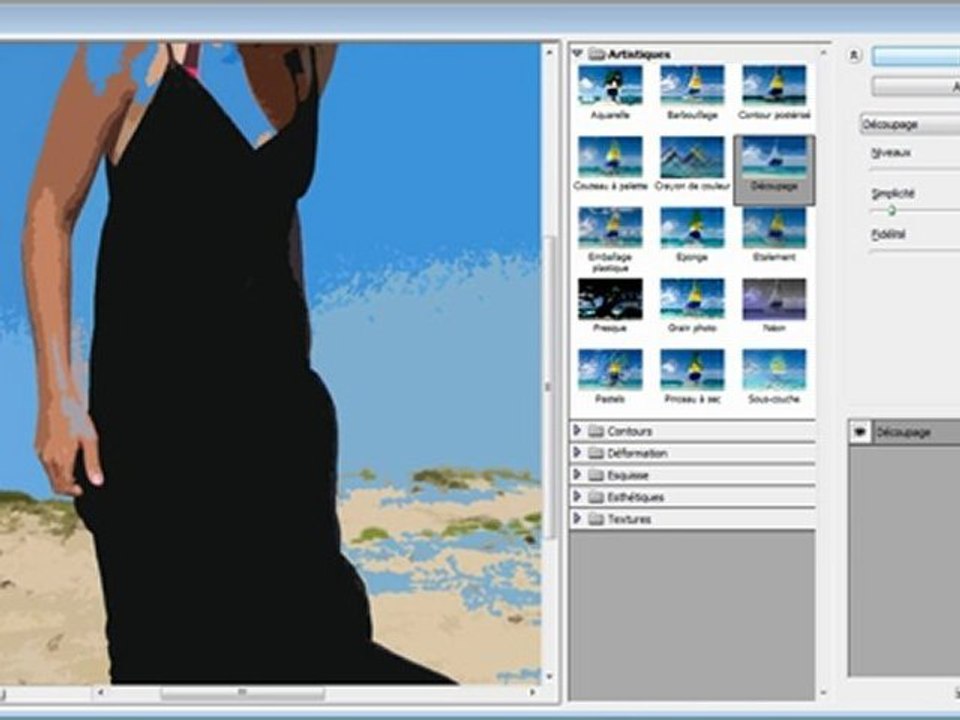This screenshot has height=720, width=960.
Task: Click the cancel button below the blue button
Action: tap(916, 86)
